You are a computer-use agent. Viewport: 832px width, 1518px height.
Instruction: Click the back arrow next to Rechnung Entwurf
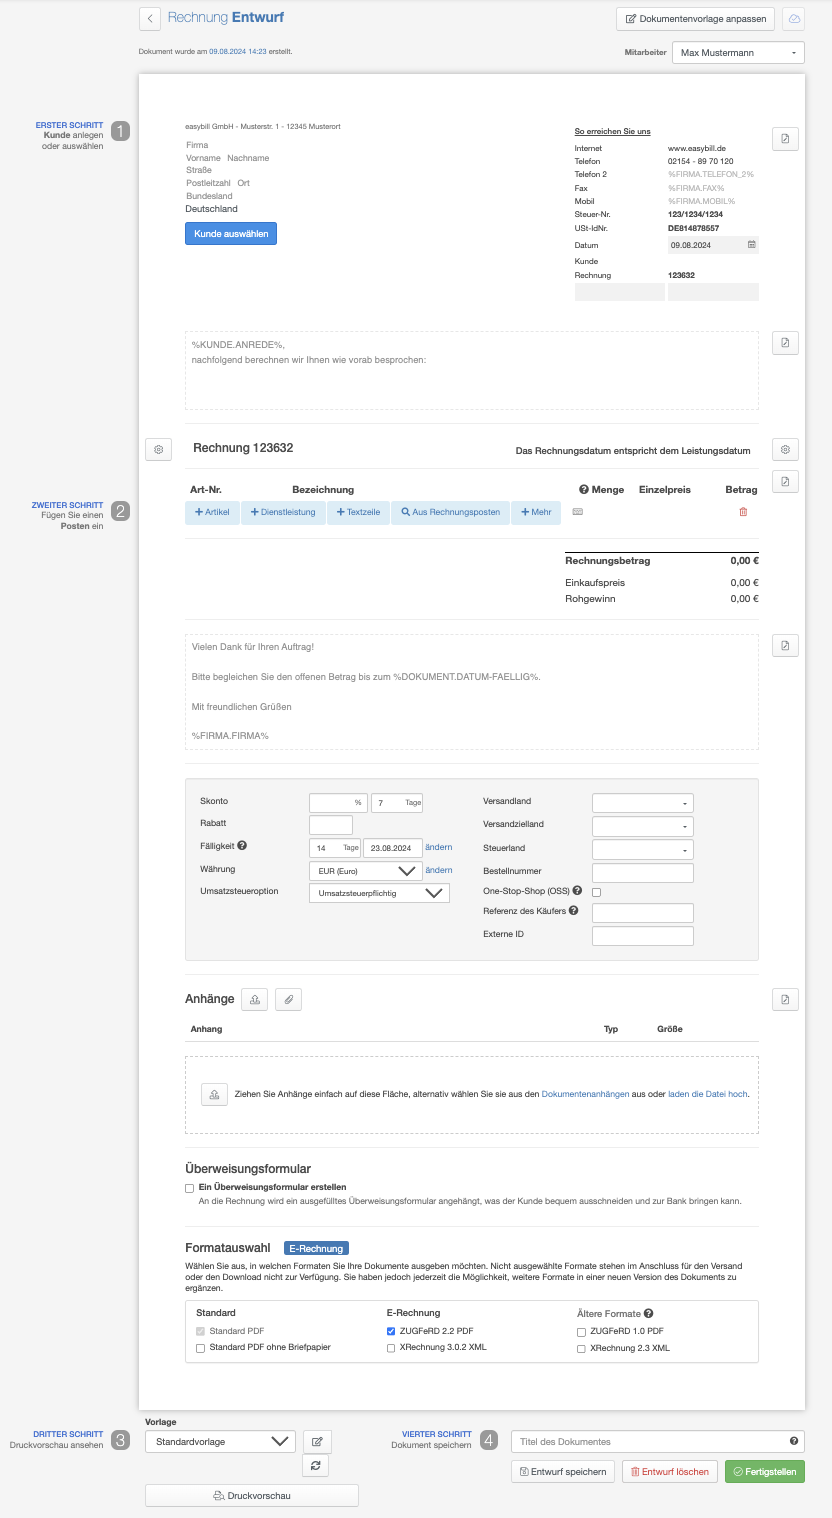tap(150, 18)
